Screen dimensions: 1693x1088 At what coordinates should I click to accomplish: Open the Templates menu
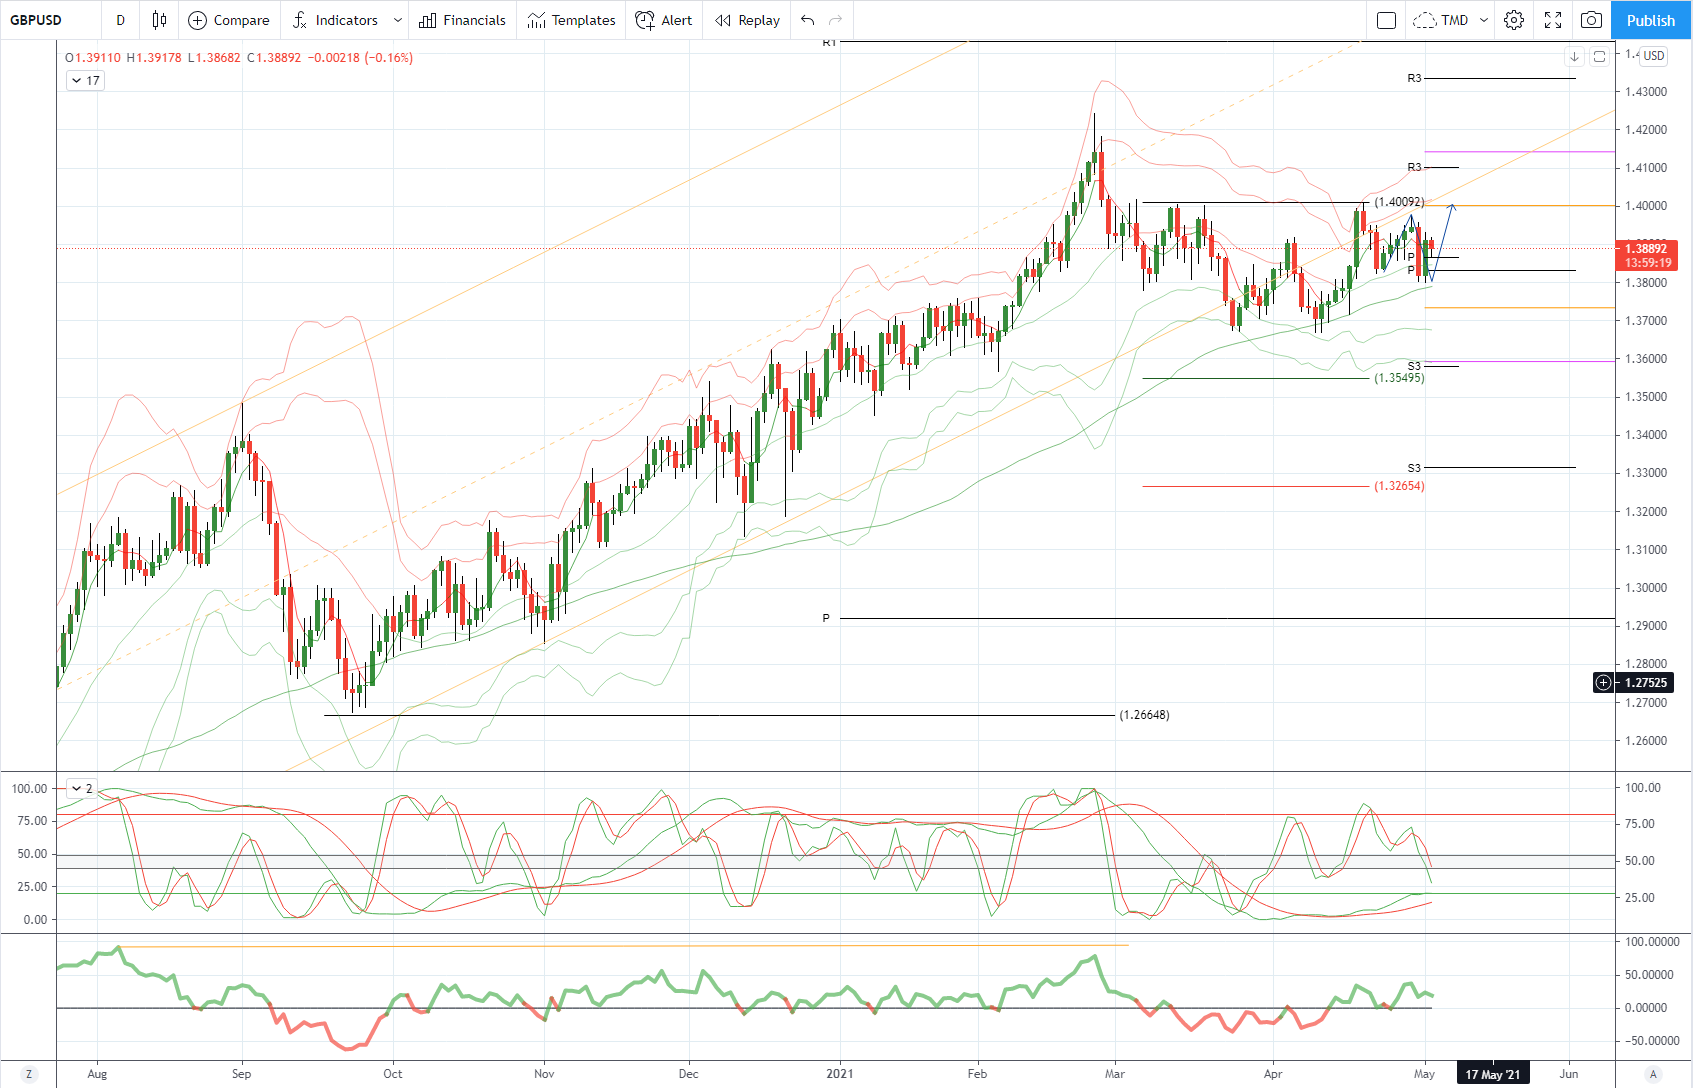click(572, 20)
